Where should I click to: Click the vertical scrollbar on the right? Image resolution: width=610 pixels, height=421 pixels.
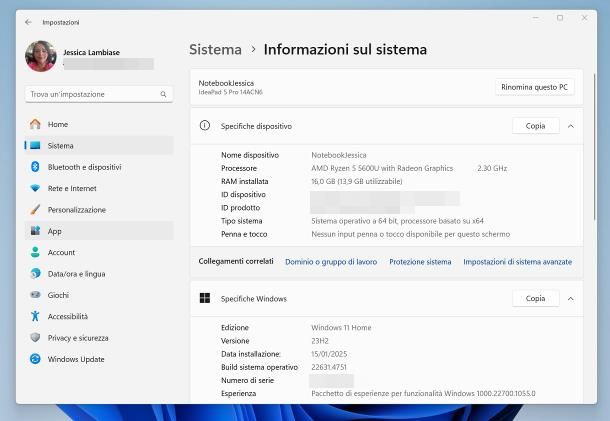pos(594,148)
